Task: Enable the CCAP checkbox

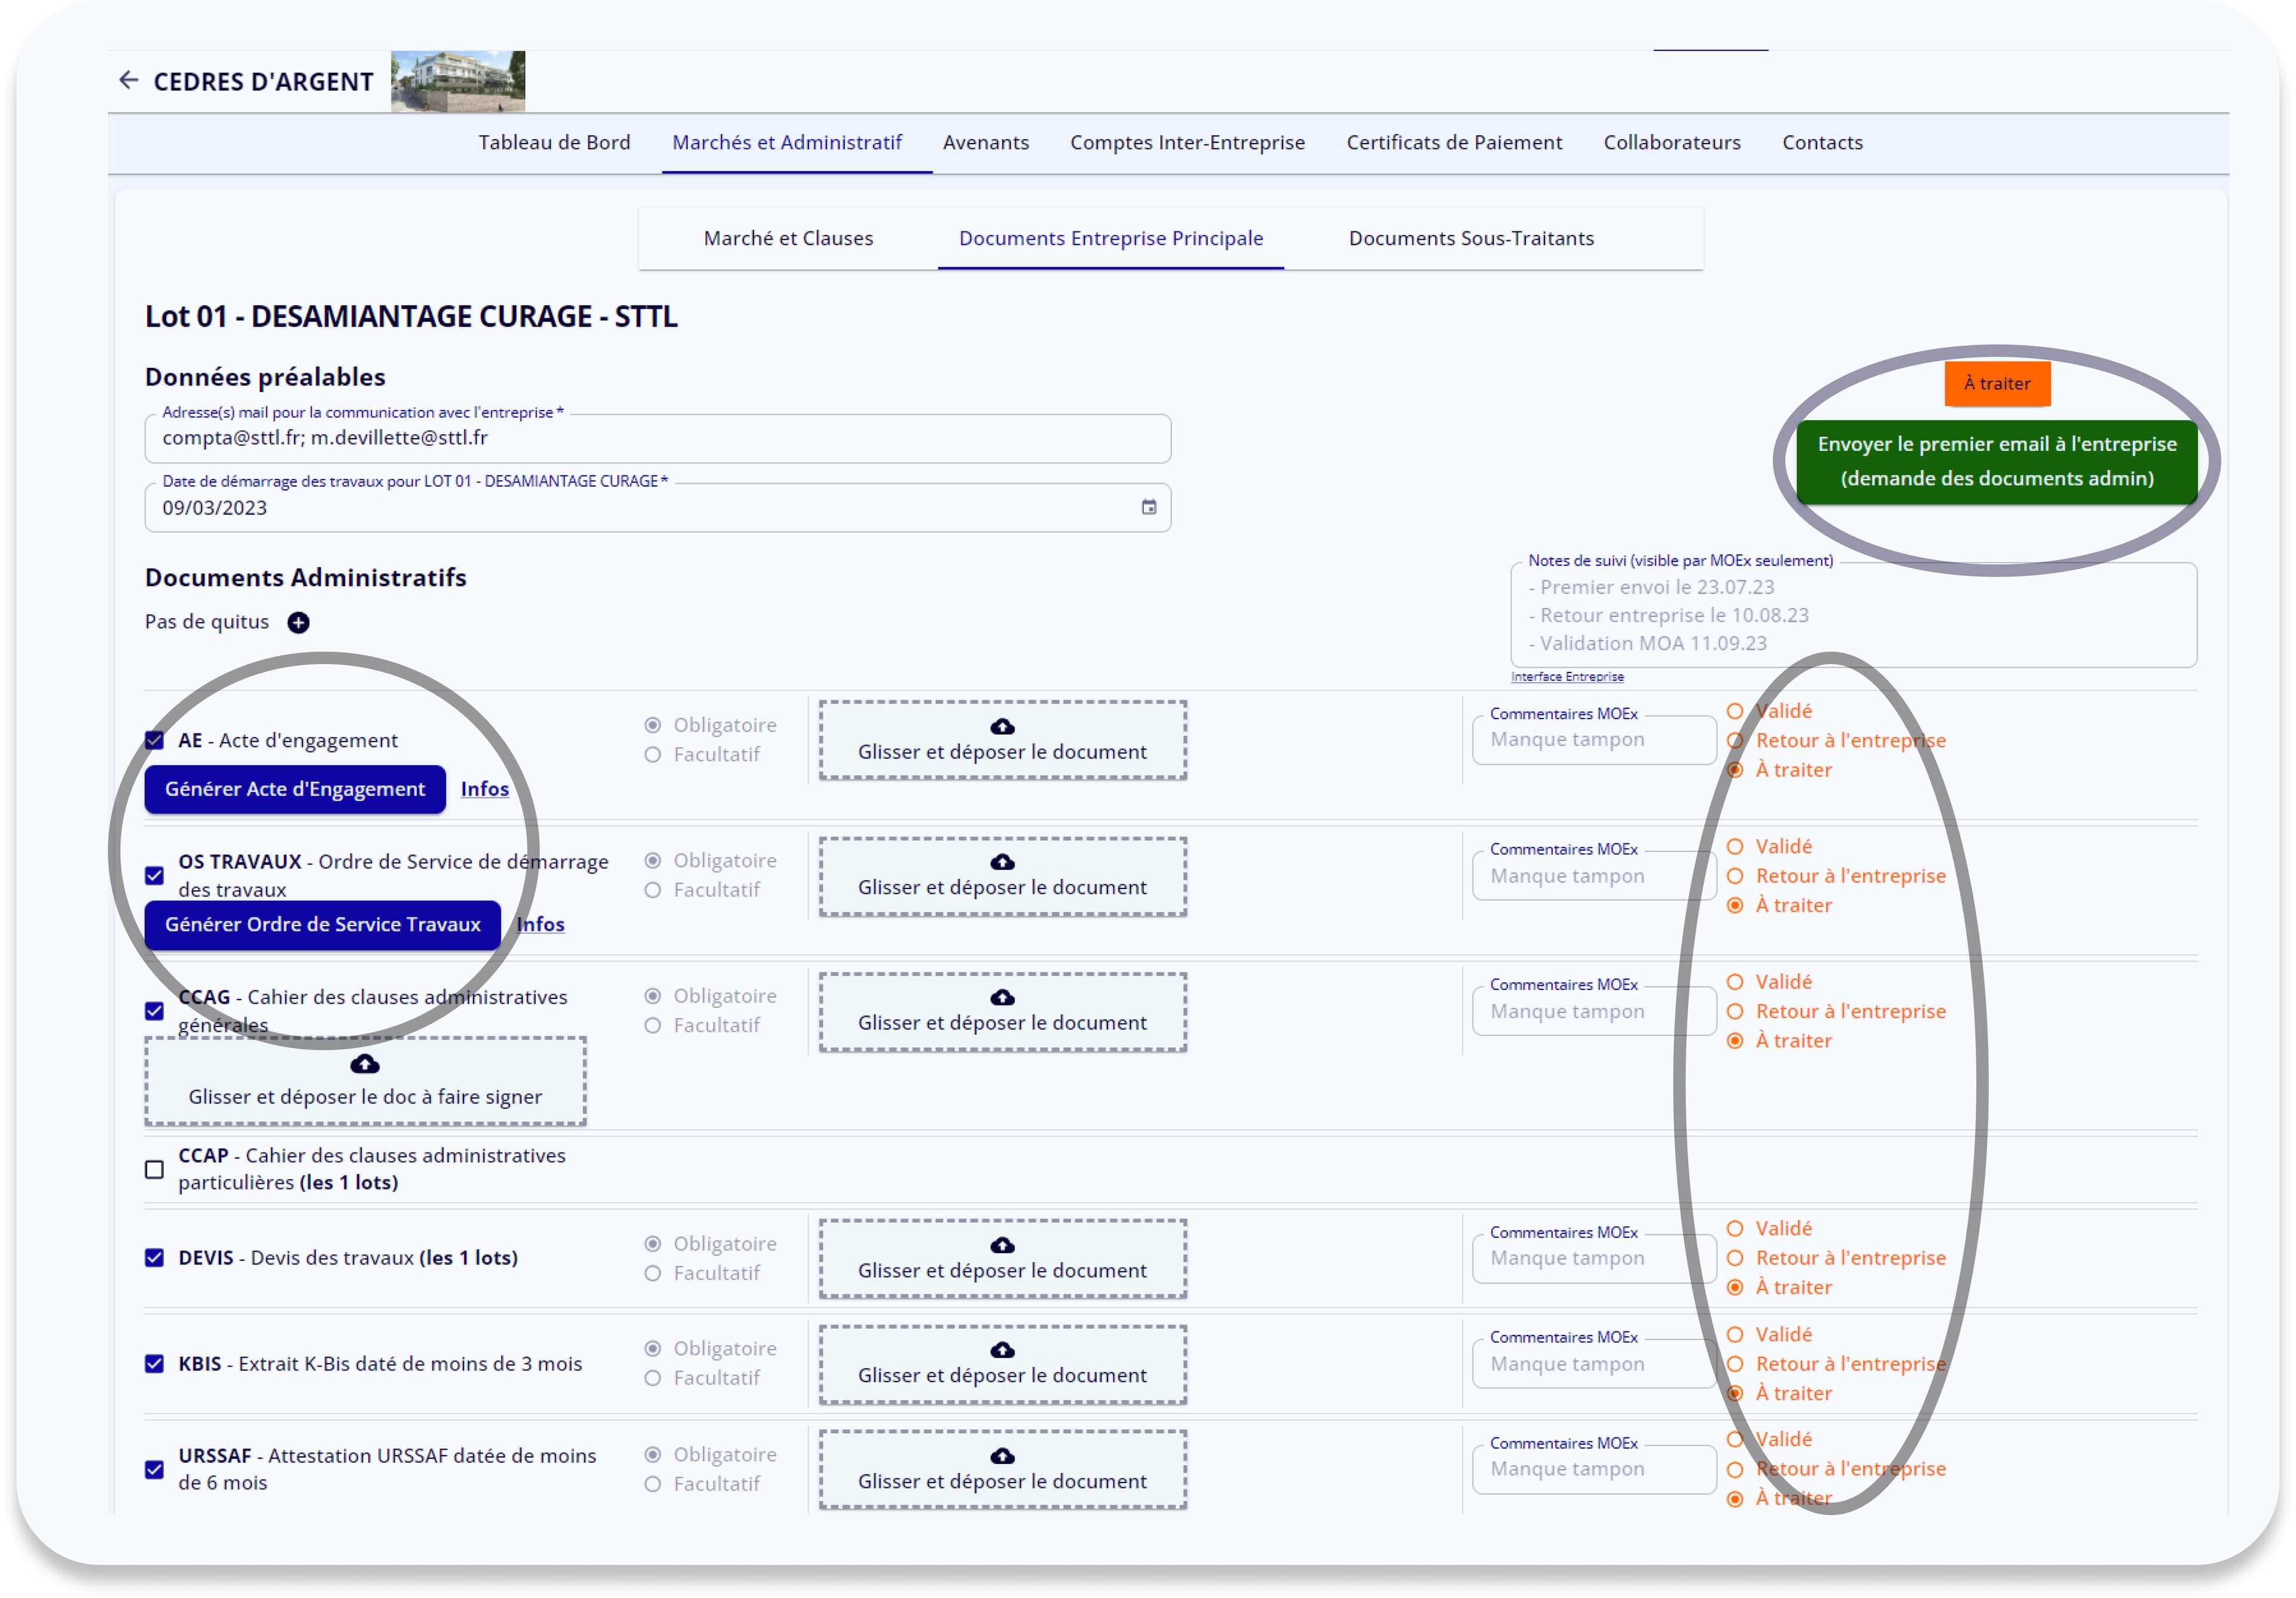Action: pos(154,1169)
